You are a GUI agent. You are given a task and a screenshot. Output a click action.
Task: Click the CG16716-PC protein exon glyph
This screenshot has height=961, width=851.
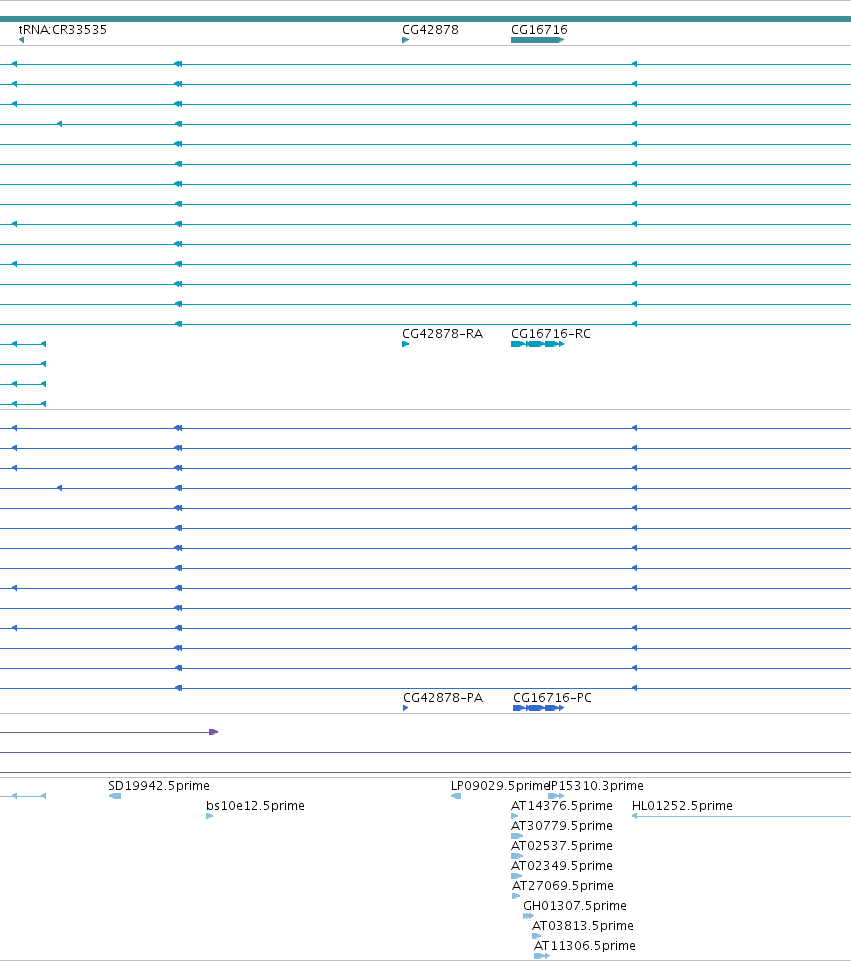(539, 708)
